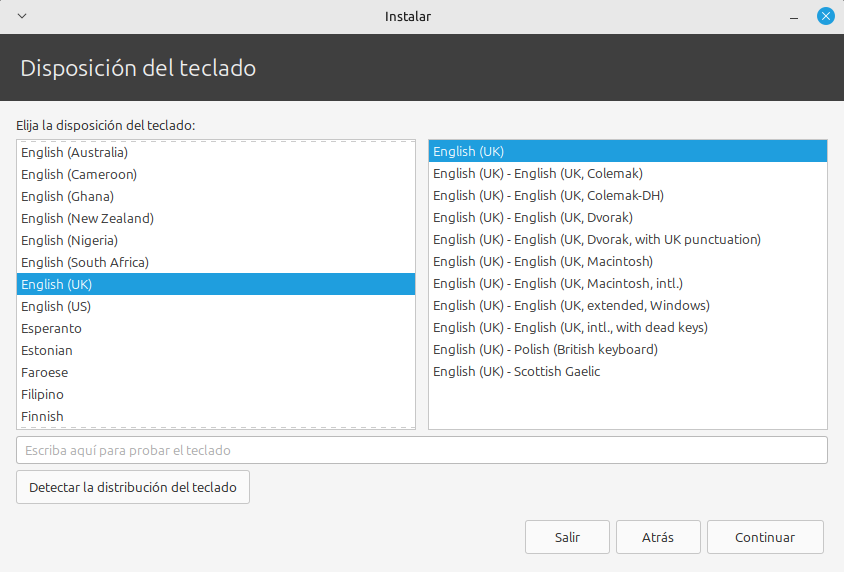Viewport: 844px width, 572px height.
Task: Choose English (UK, extended, Windows) variant
Action: pos(628,306)
